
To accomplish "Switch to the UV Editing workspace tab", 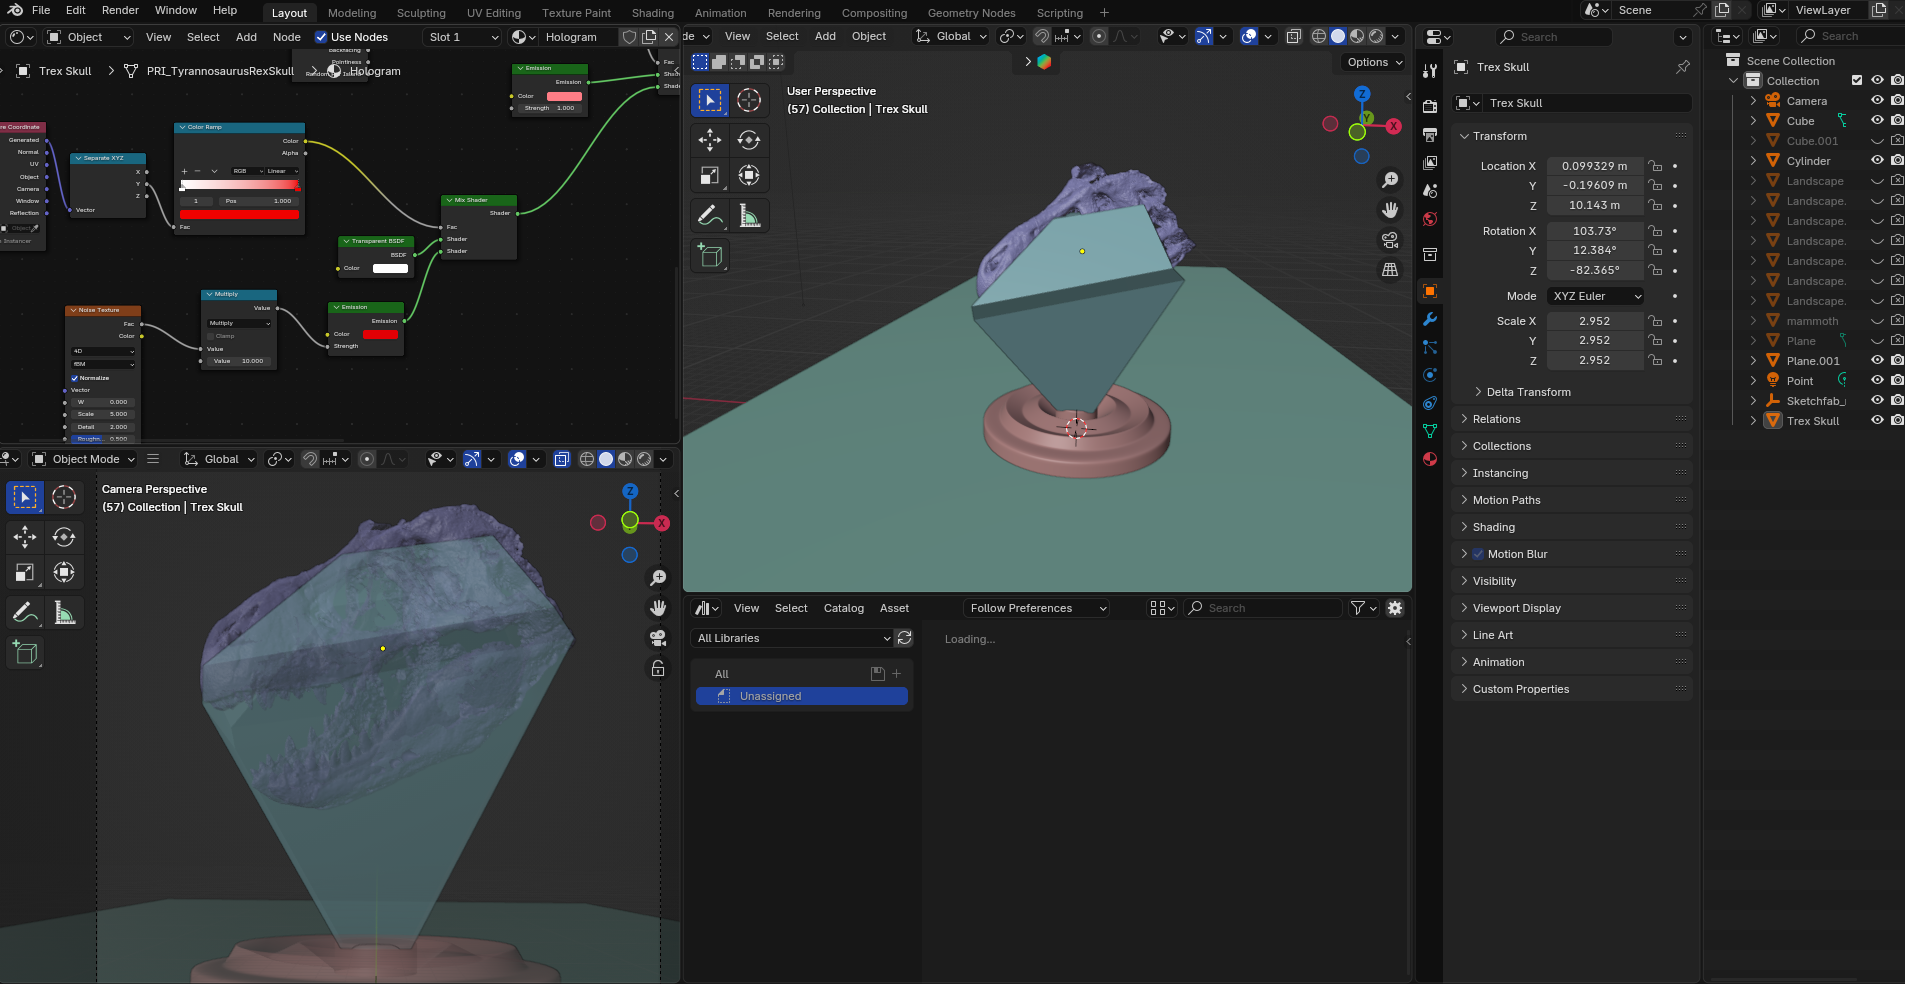I will [494, 13].
